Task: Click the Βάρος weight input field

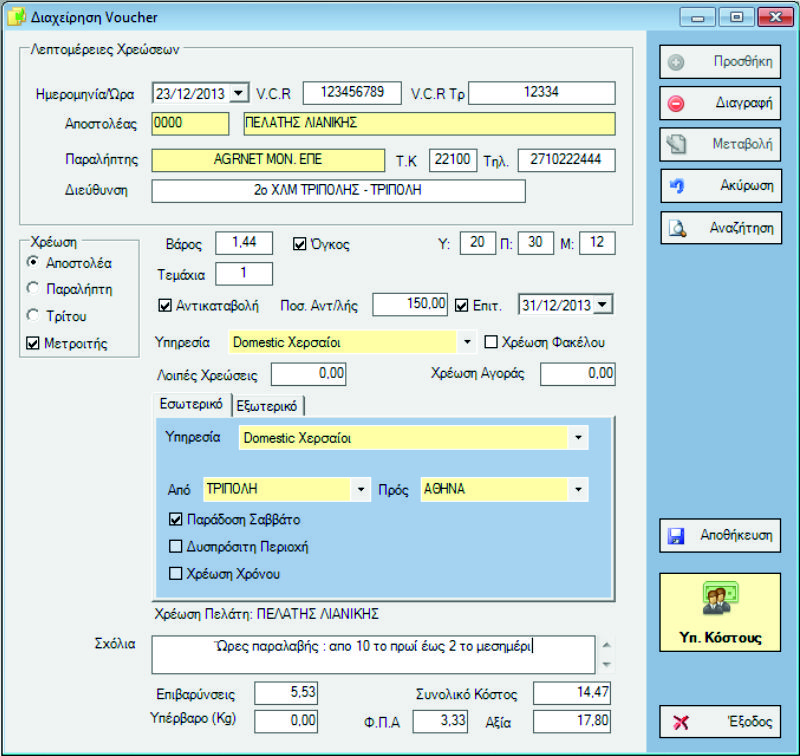Action: pyautogui.click(x=244, y=243)
